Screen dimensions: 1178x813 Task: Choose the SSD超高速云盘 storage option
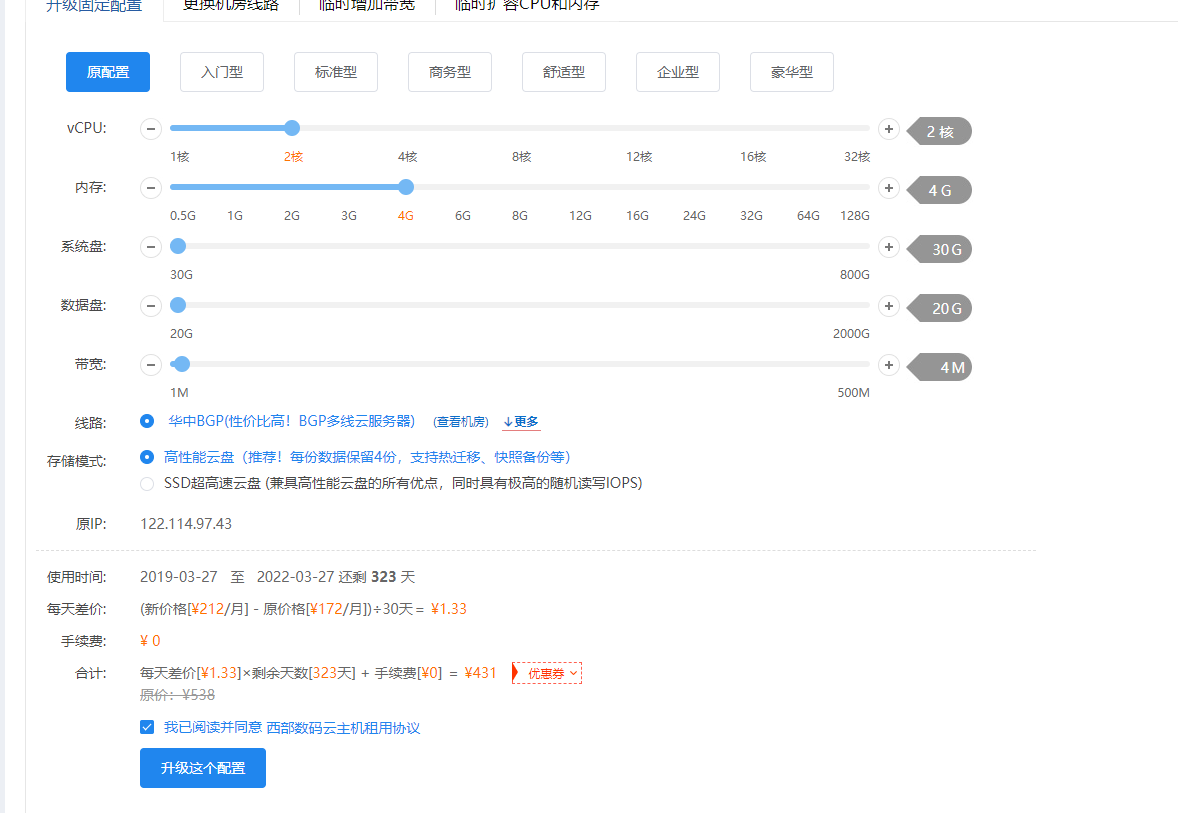click(148, 483)
